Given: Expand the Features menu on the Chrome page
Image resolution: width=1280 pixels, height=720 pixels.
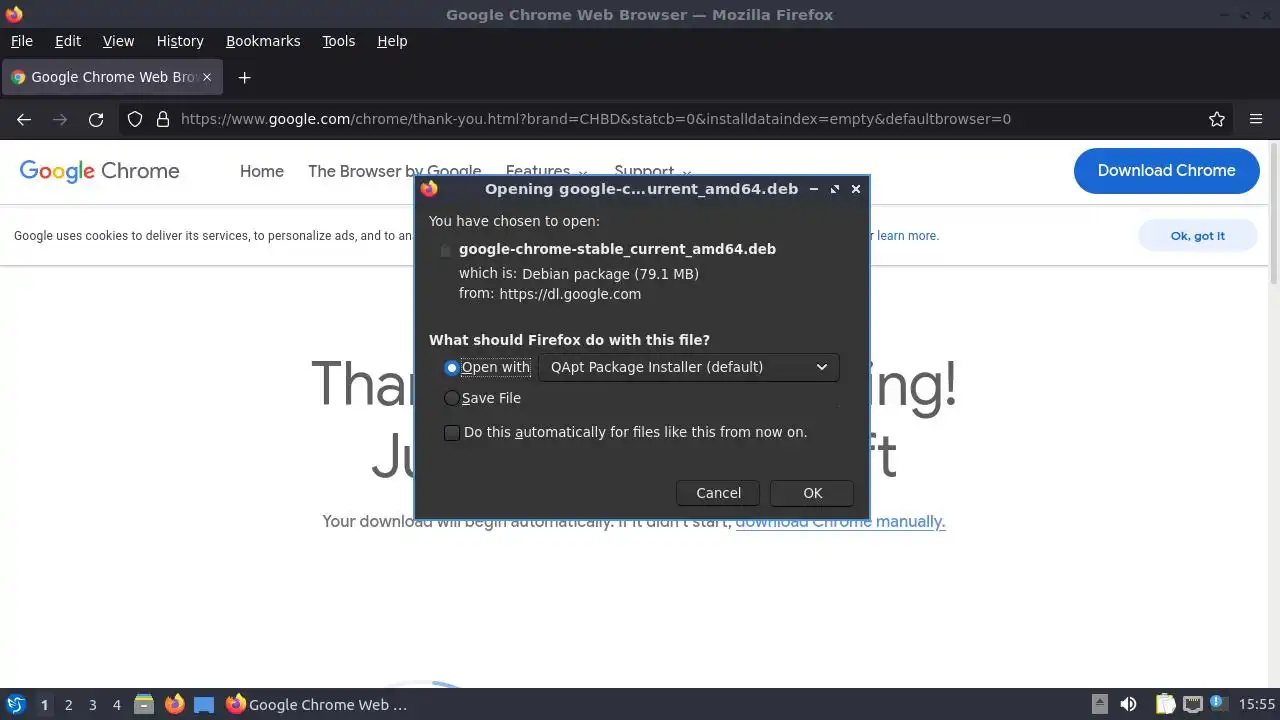Looking at the screenshot, I should [547, 171].
